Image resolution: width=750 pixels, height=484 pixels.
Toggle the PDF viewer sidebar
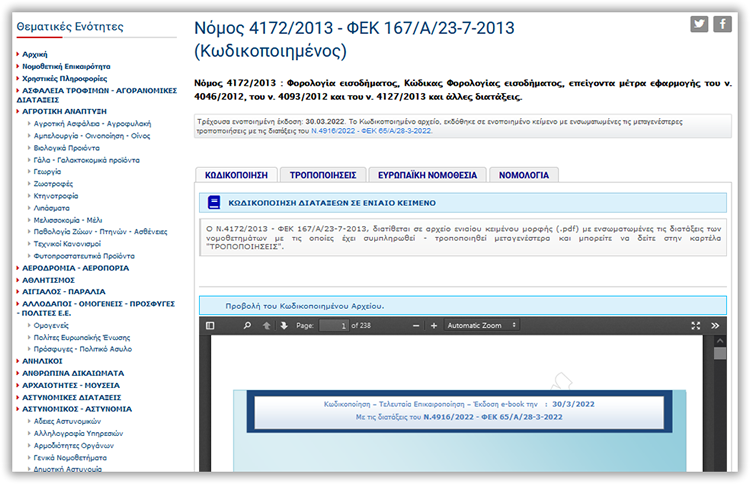coord(210,326)
